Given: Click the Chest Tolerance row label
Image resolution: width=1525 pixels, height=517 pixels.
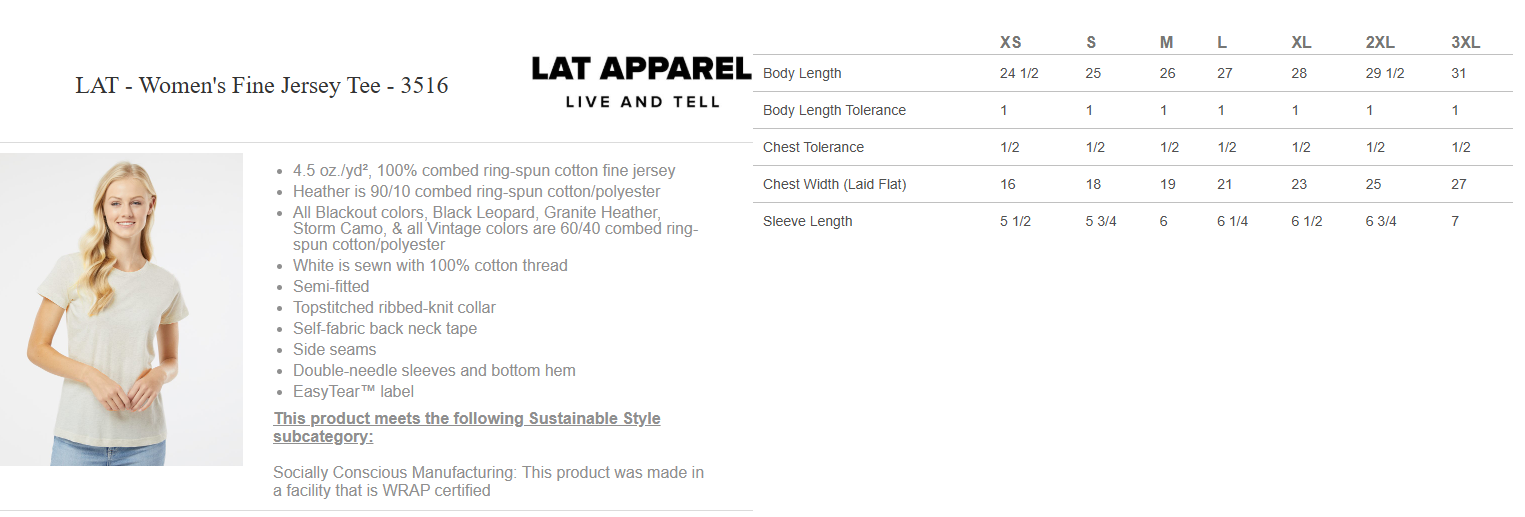Looking at the screenshot, I should [x=813, y=147].
